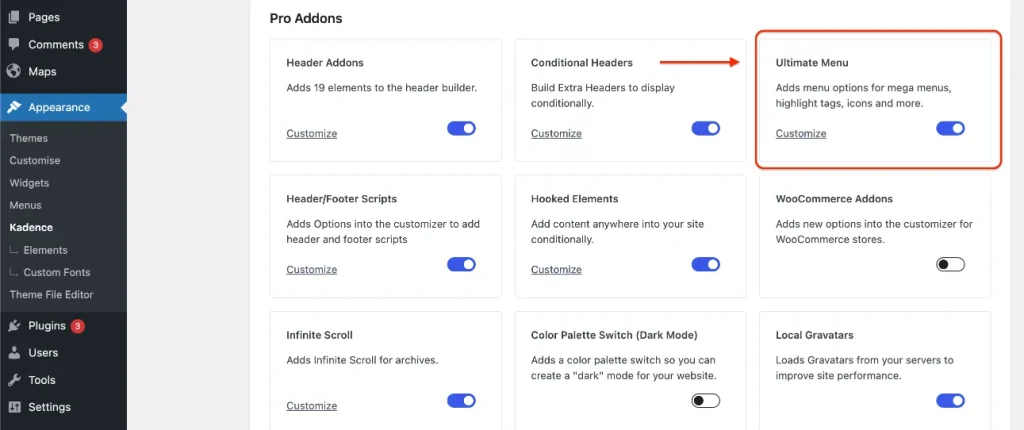Image resolution: width=1024 pixels, height=430 pixels.
Task: Enable the WooCommerce Addons toggle
Action: 950,264
